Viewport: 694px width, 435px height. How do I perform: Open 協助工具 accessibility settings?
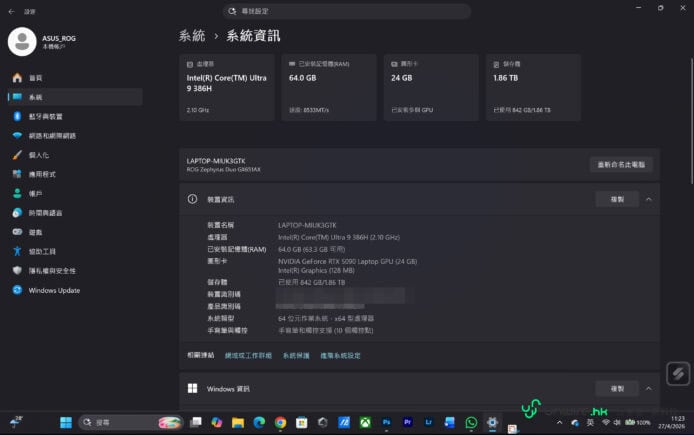75,251
